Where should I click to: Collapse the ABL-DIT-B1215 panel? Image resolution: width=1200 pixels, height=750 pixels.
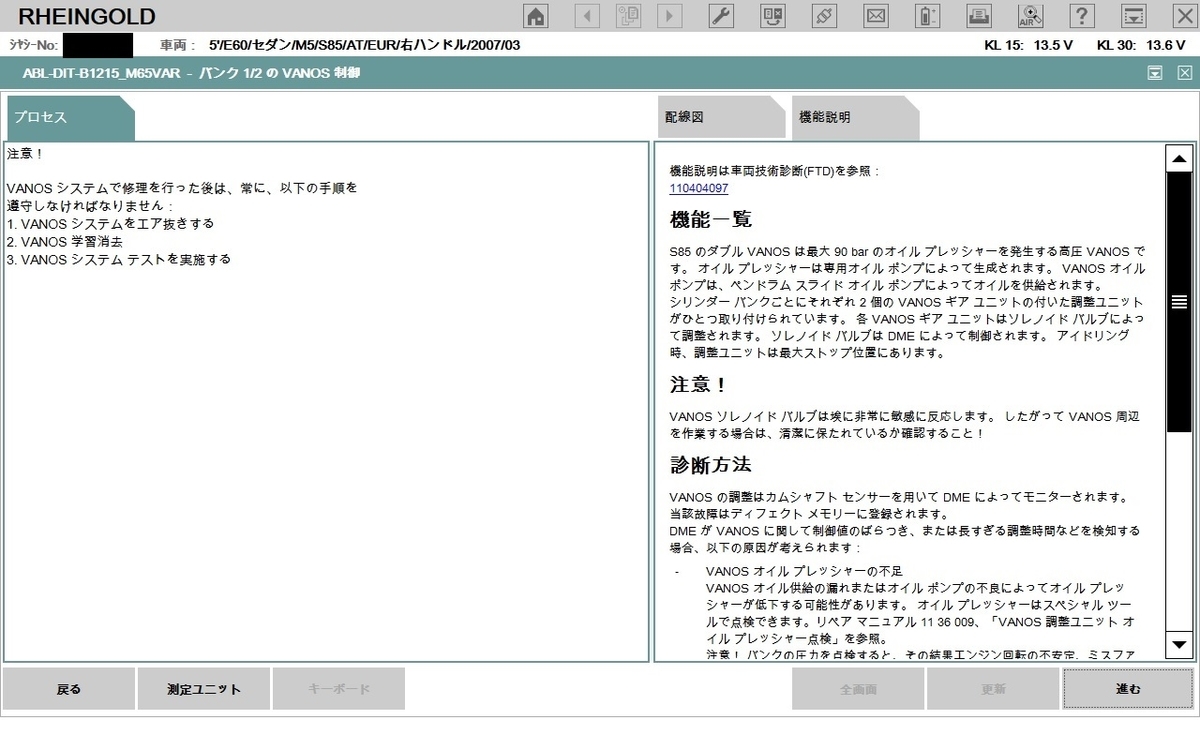1155,72
